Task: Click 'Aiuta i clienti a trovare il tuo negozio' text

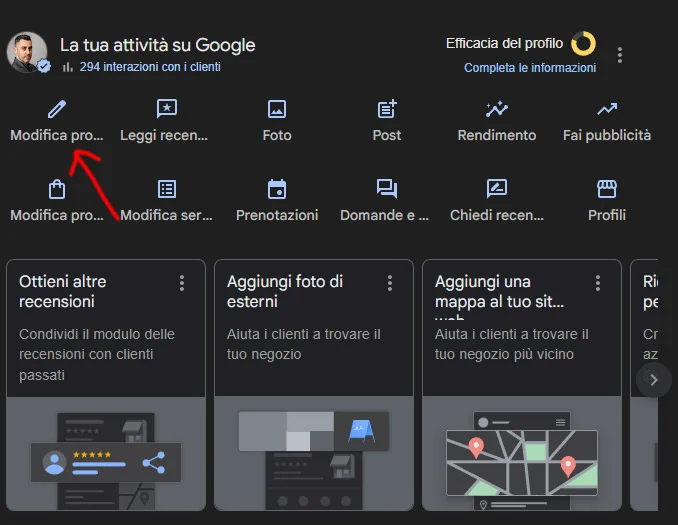Action: tap(304, 344)
